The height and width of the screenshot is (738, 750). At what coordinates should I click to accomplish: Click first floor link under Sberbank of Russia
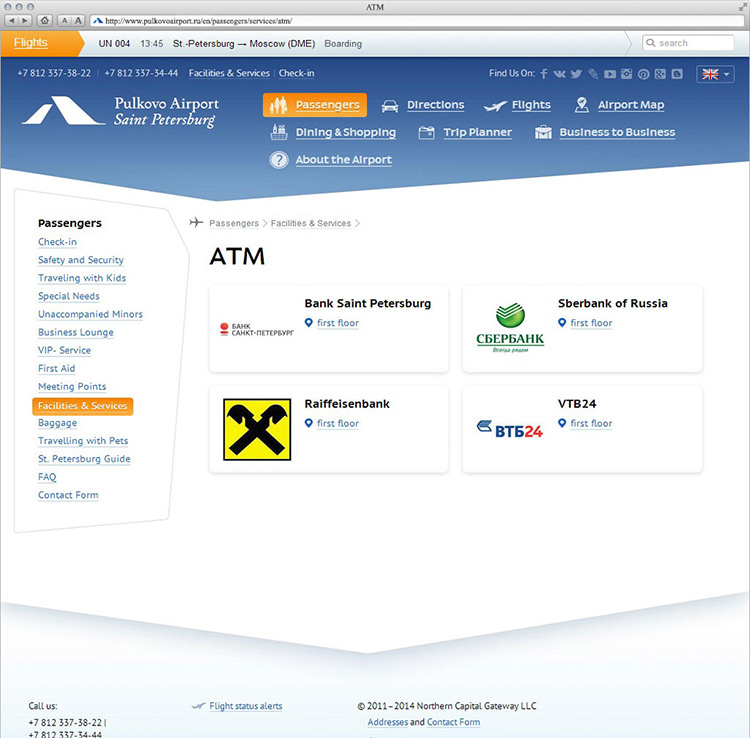pyautogui.click(x=591, y=323)
